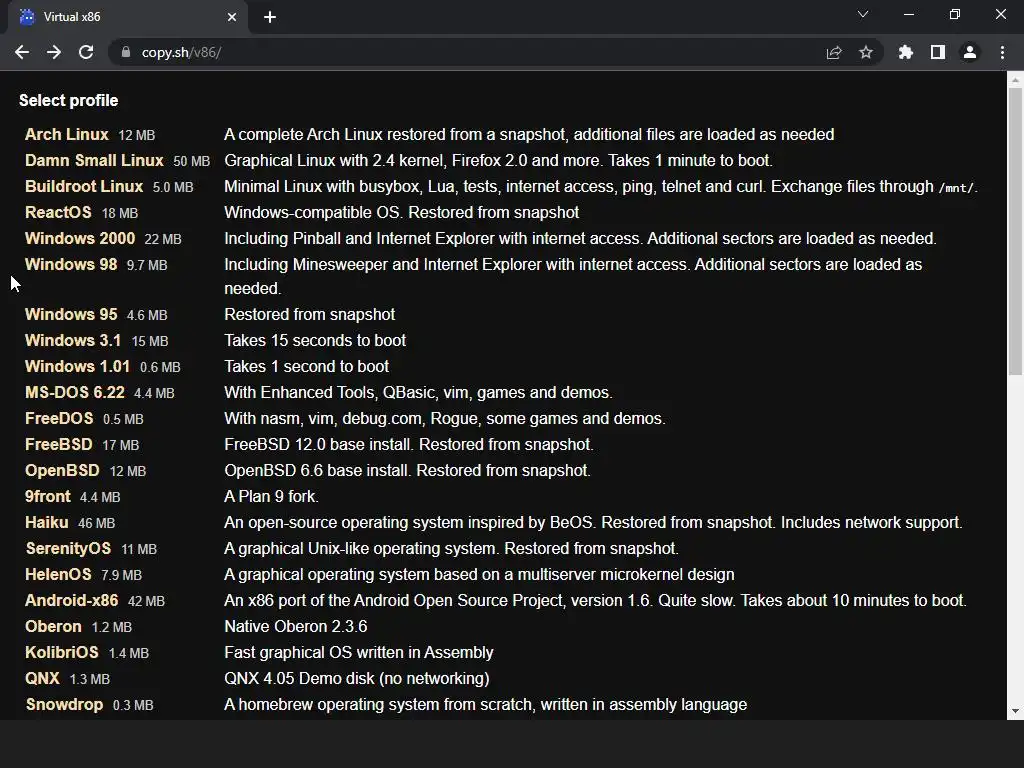The height and width of the screenshot is (768, 1024).
Task: Open the Chrome profile avatar
Action: [970, 52]
